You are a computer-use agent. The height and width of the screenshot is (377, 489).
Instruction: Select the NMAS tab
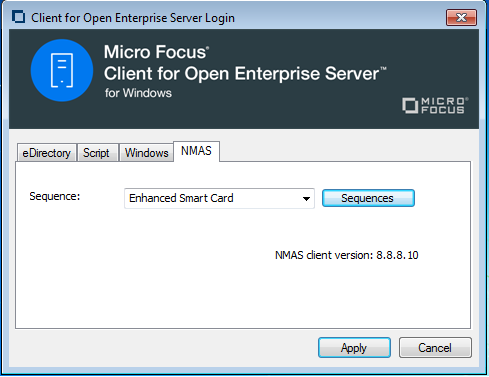click(x=196, y=151)
